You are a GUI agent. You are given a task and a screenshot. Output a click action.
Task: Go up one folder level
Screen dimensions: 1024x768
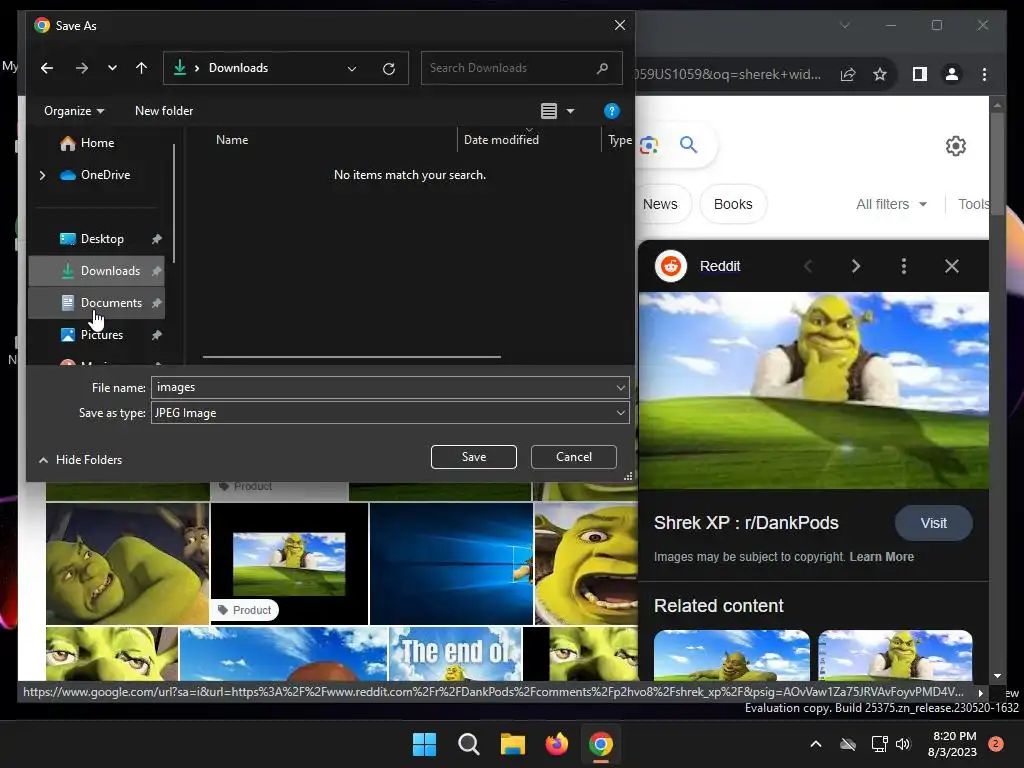click(x=141, y=68)
